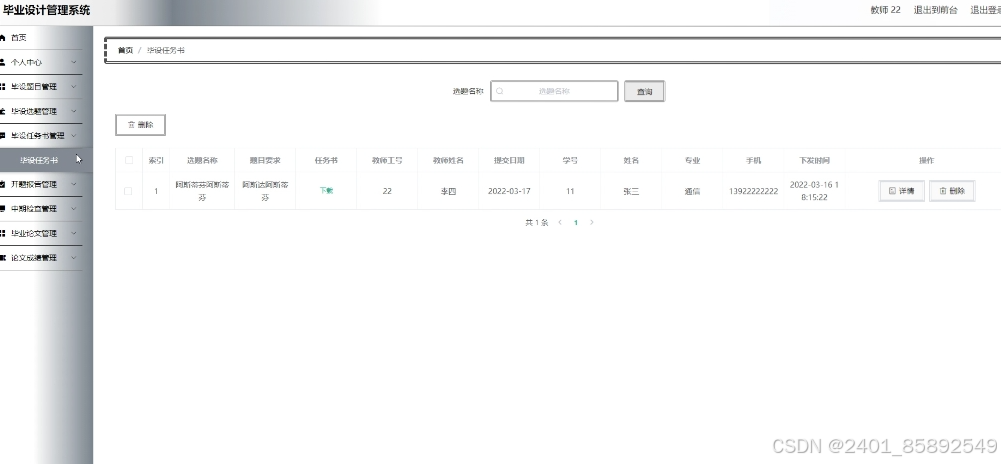Click the 下载 link in 任务书 column

326,191
